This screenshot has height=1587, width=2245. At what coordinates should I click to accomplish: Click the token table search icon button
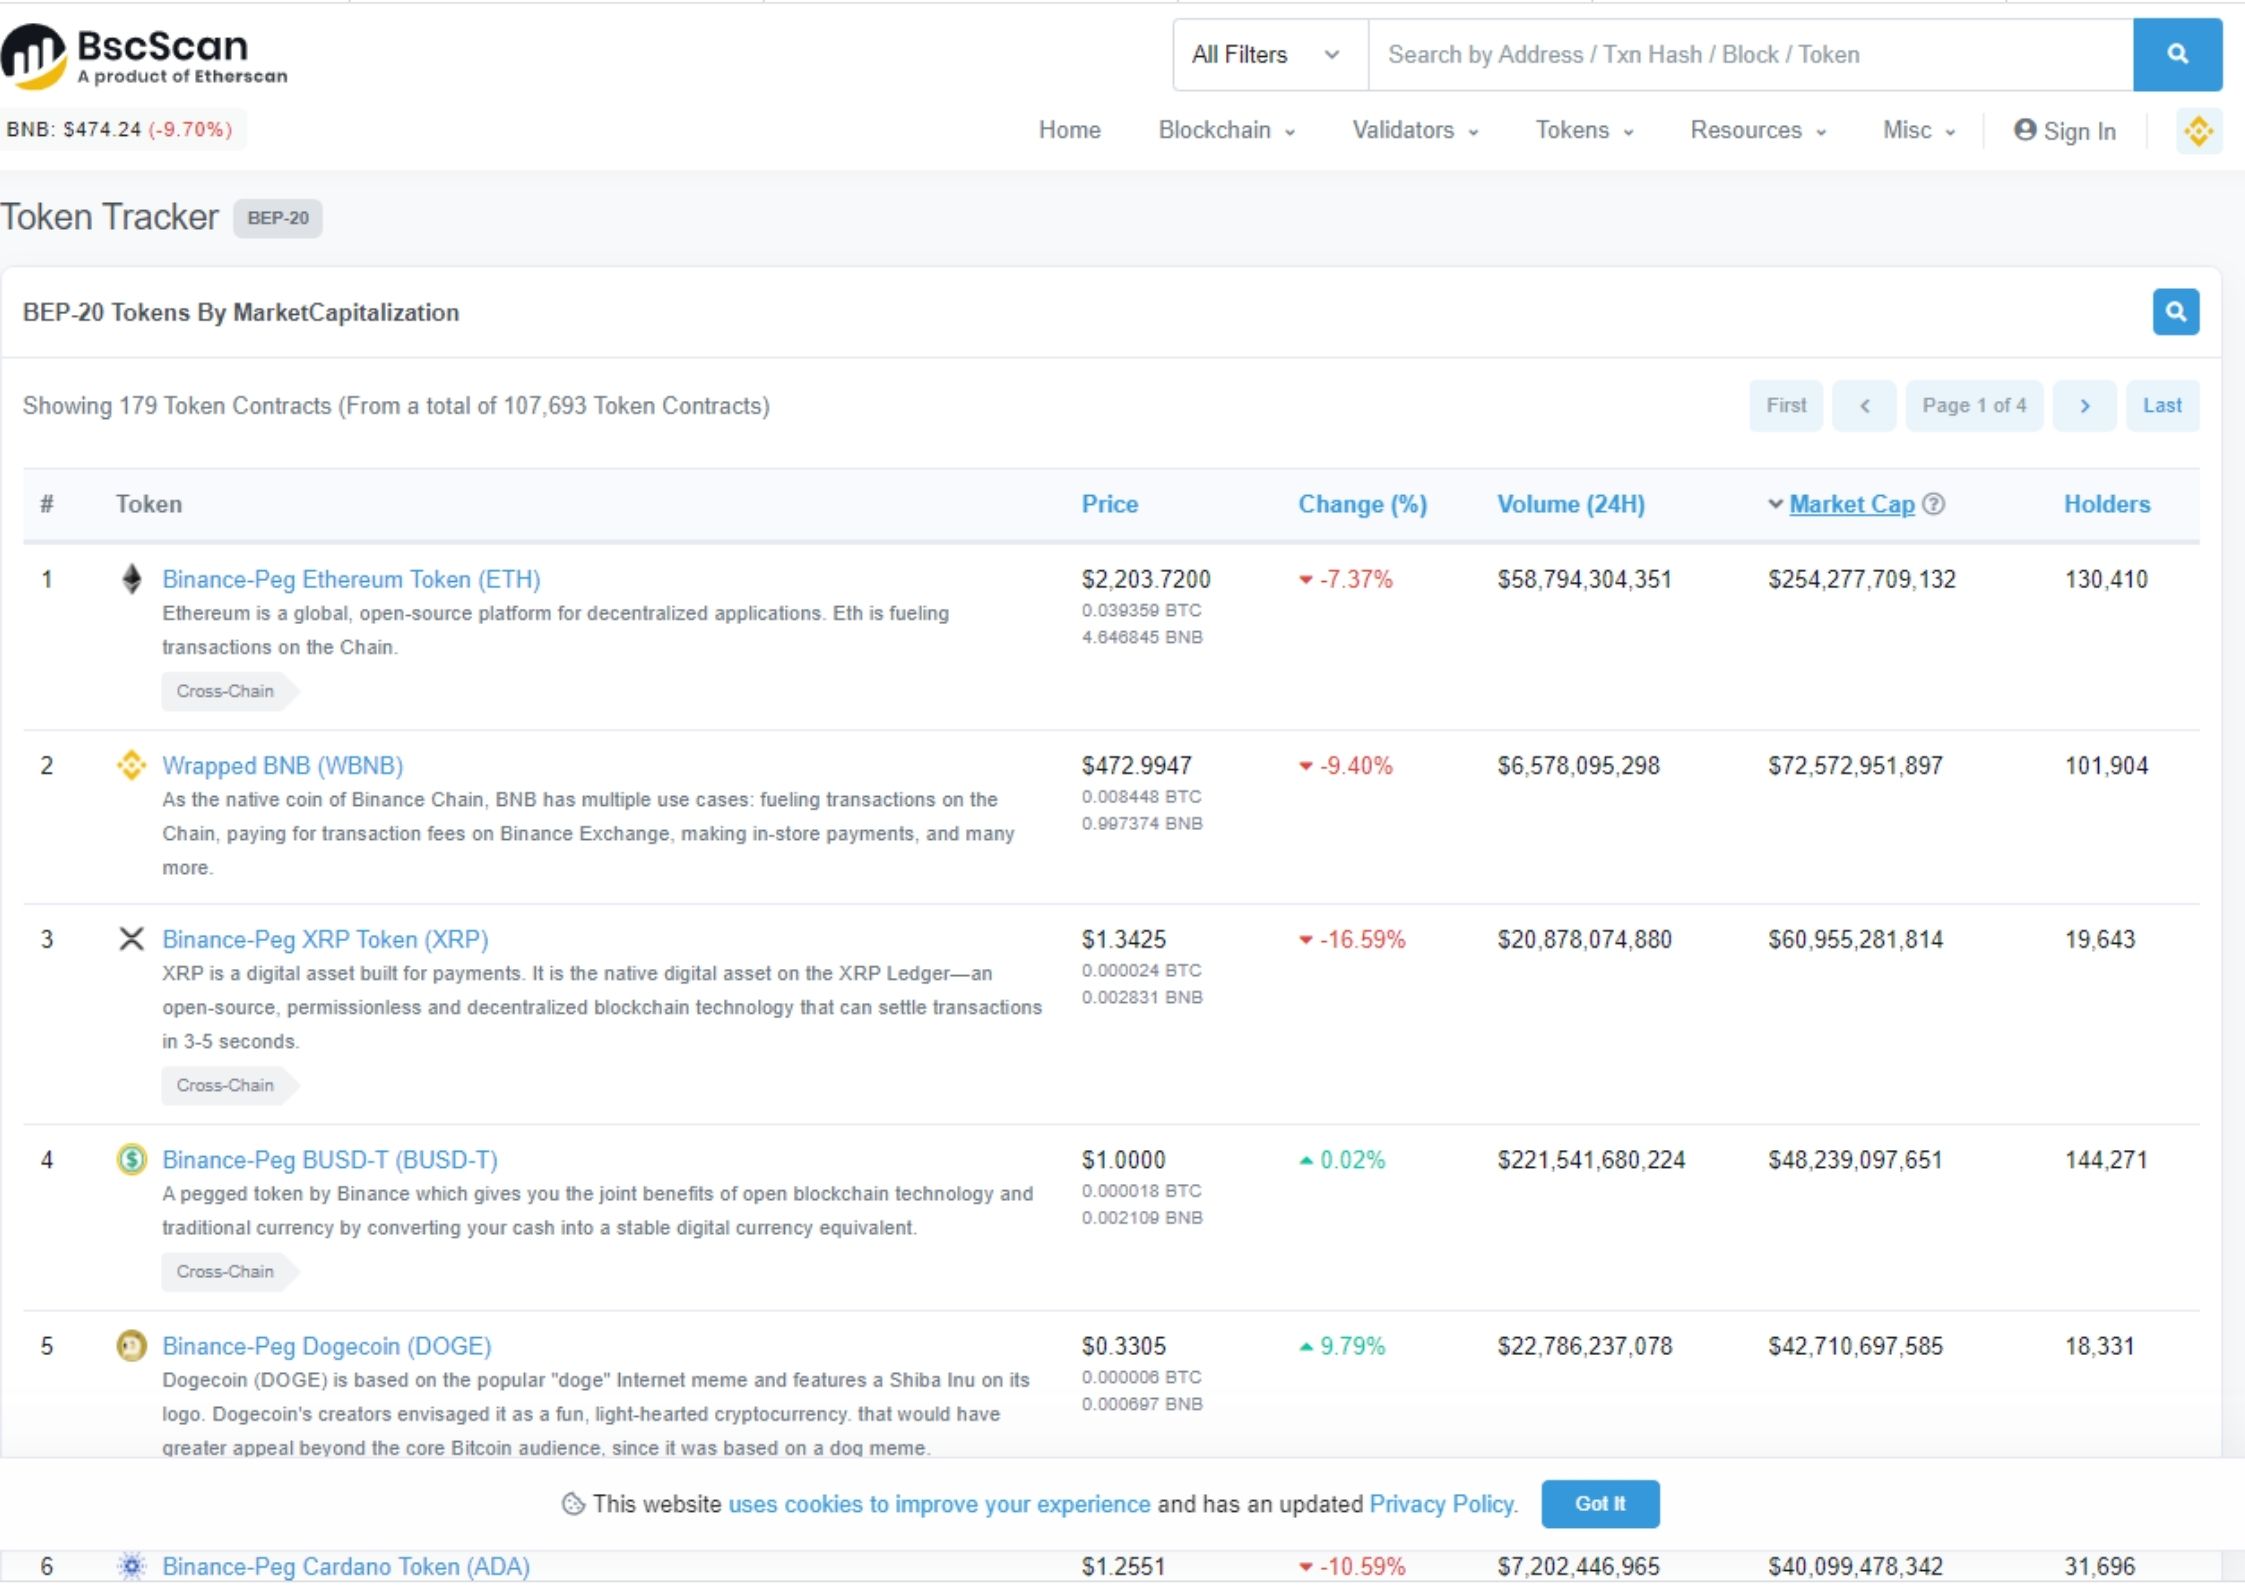[2175, 312]
